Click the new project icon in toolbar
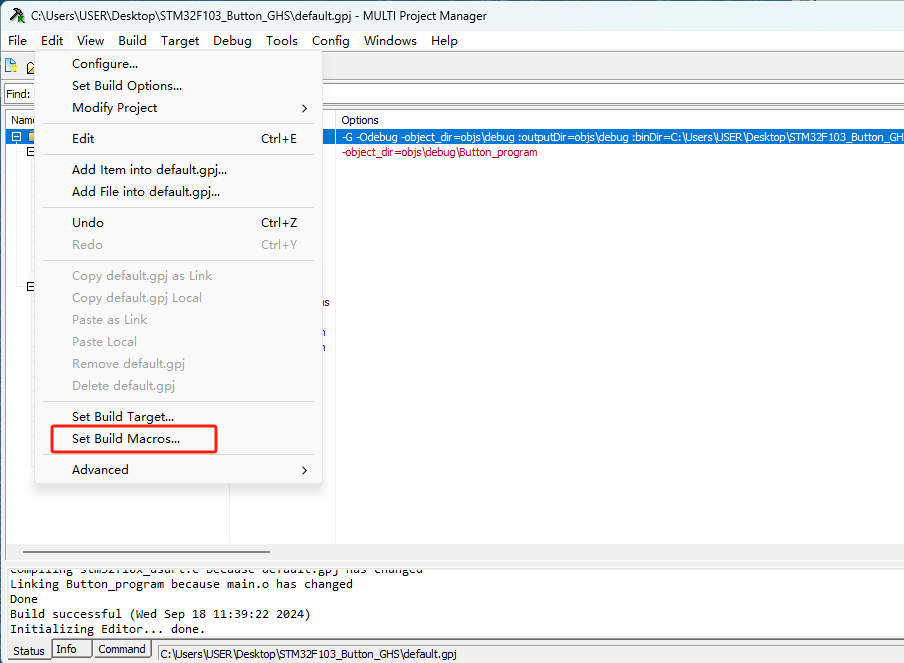 click(11, 67)
